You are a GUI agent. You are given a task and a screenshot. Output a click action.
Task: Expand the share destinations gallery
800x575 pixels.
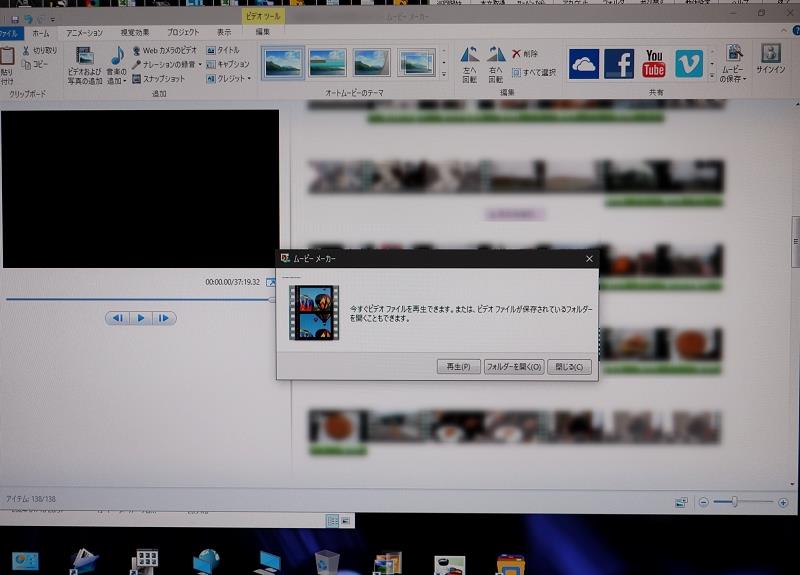[712, 76]
